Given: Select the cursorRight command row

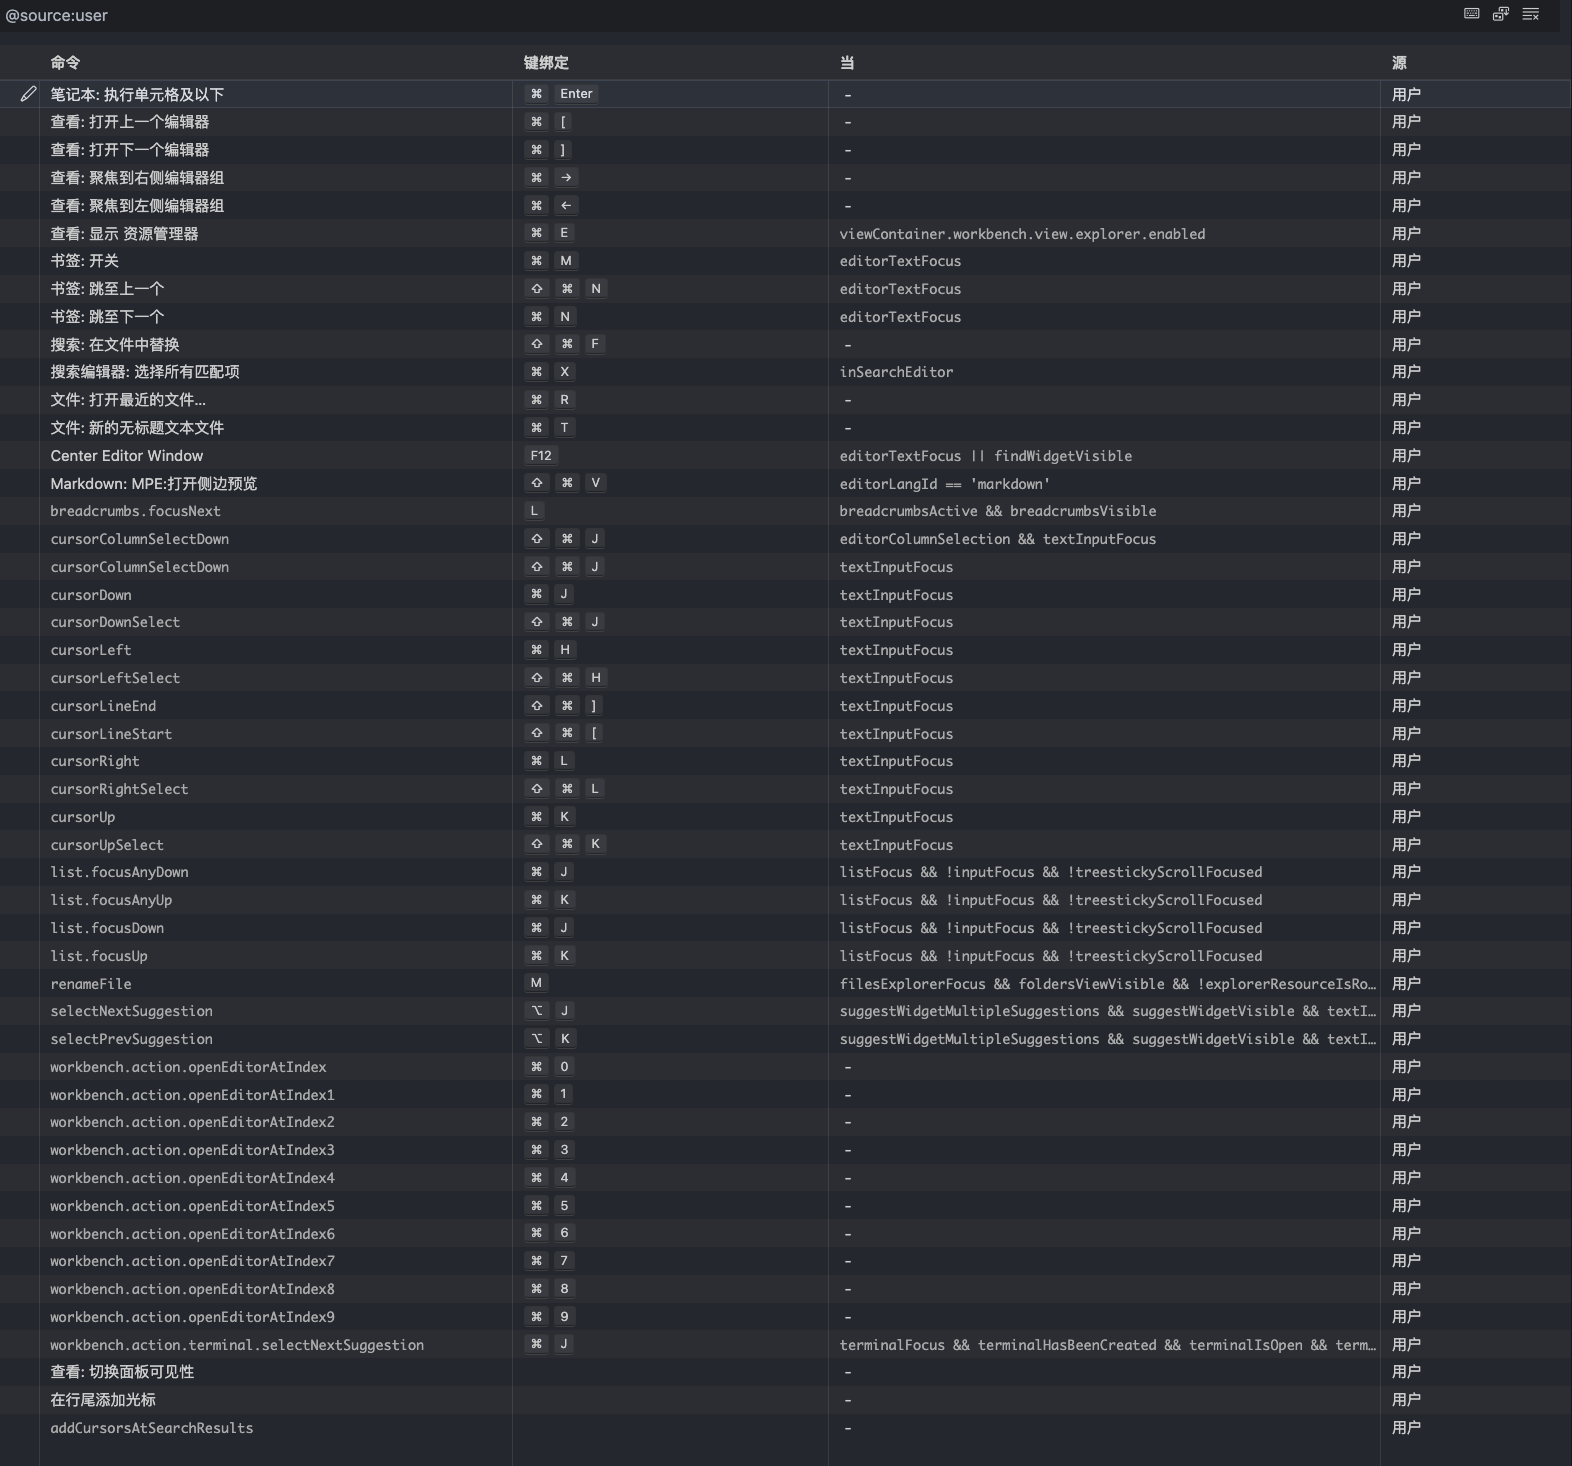Looking at the screenshot, I should pyautogui.click(x=786, y=761).
